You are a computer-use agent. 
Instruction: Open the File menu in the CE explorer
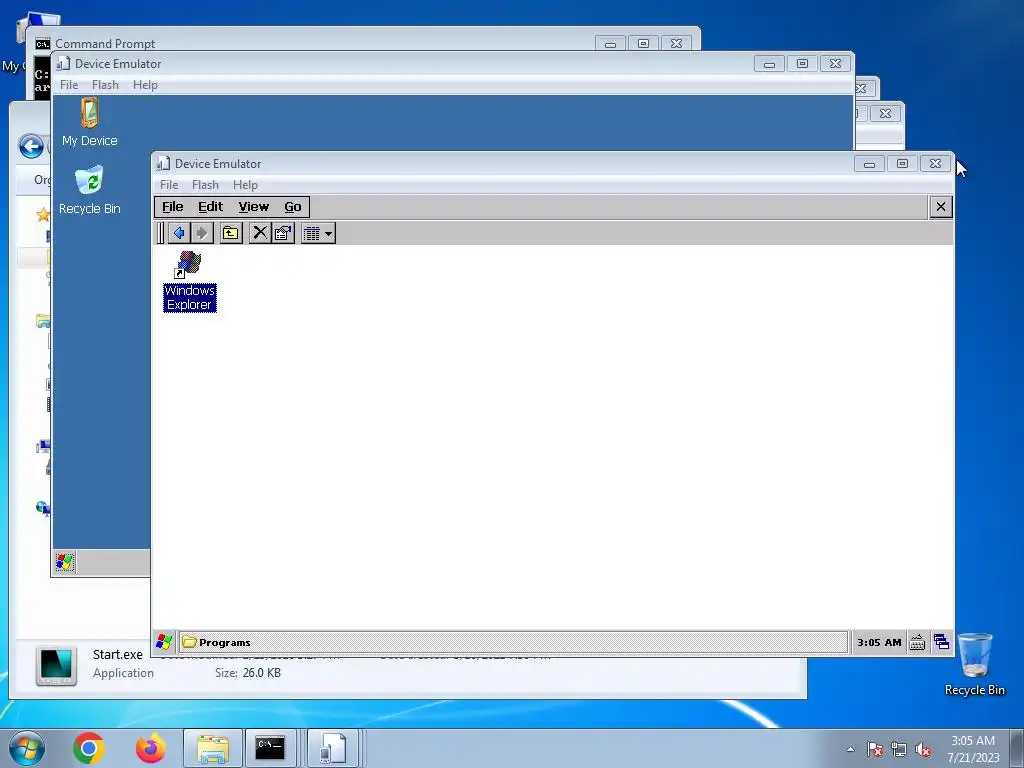pyautogui.click(x=172, y=207)
